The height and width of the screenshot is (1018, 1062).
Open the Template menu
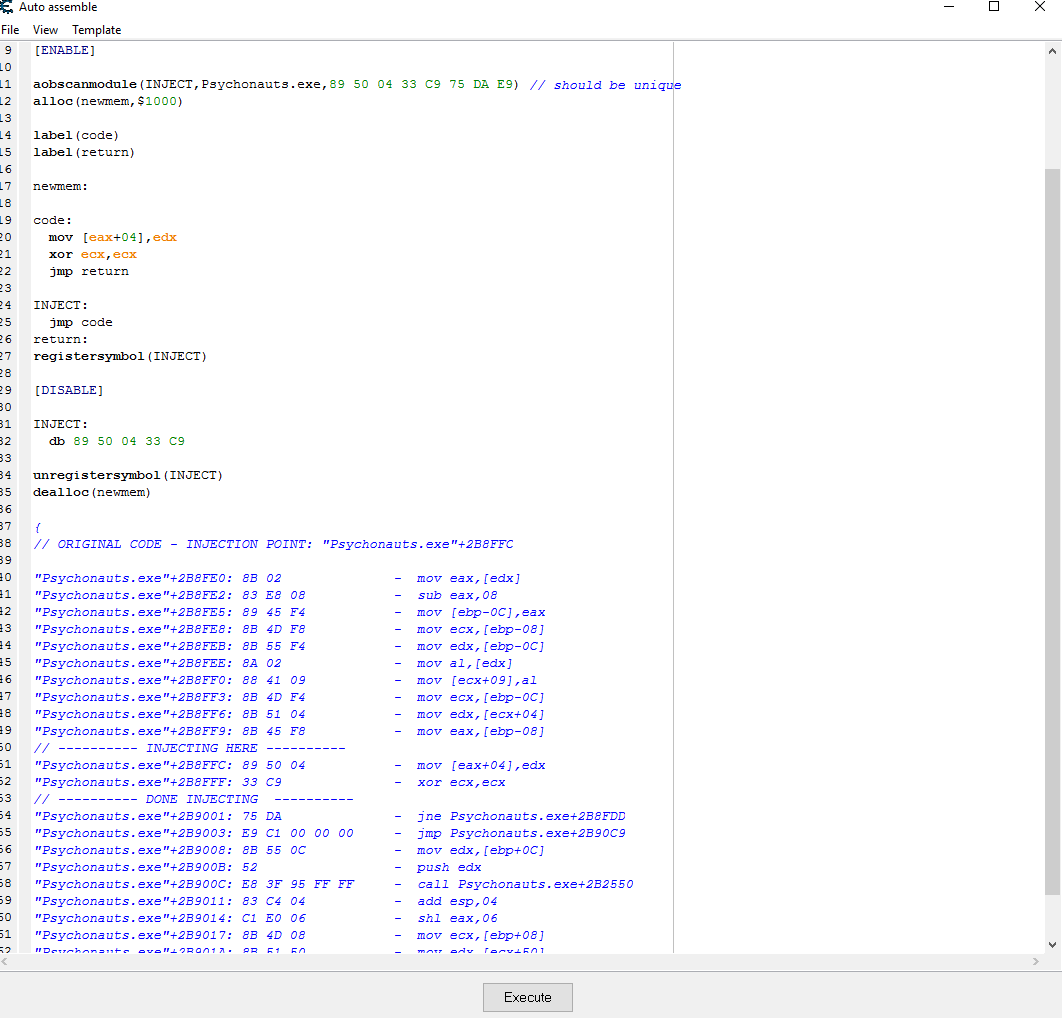pos(96,30)
